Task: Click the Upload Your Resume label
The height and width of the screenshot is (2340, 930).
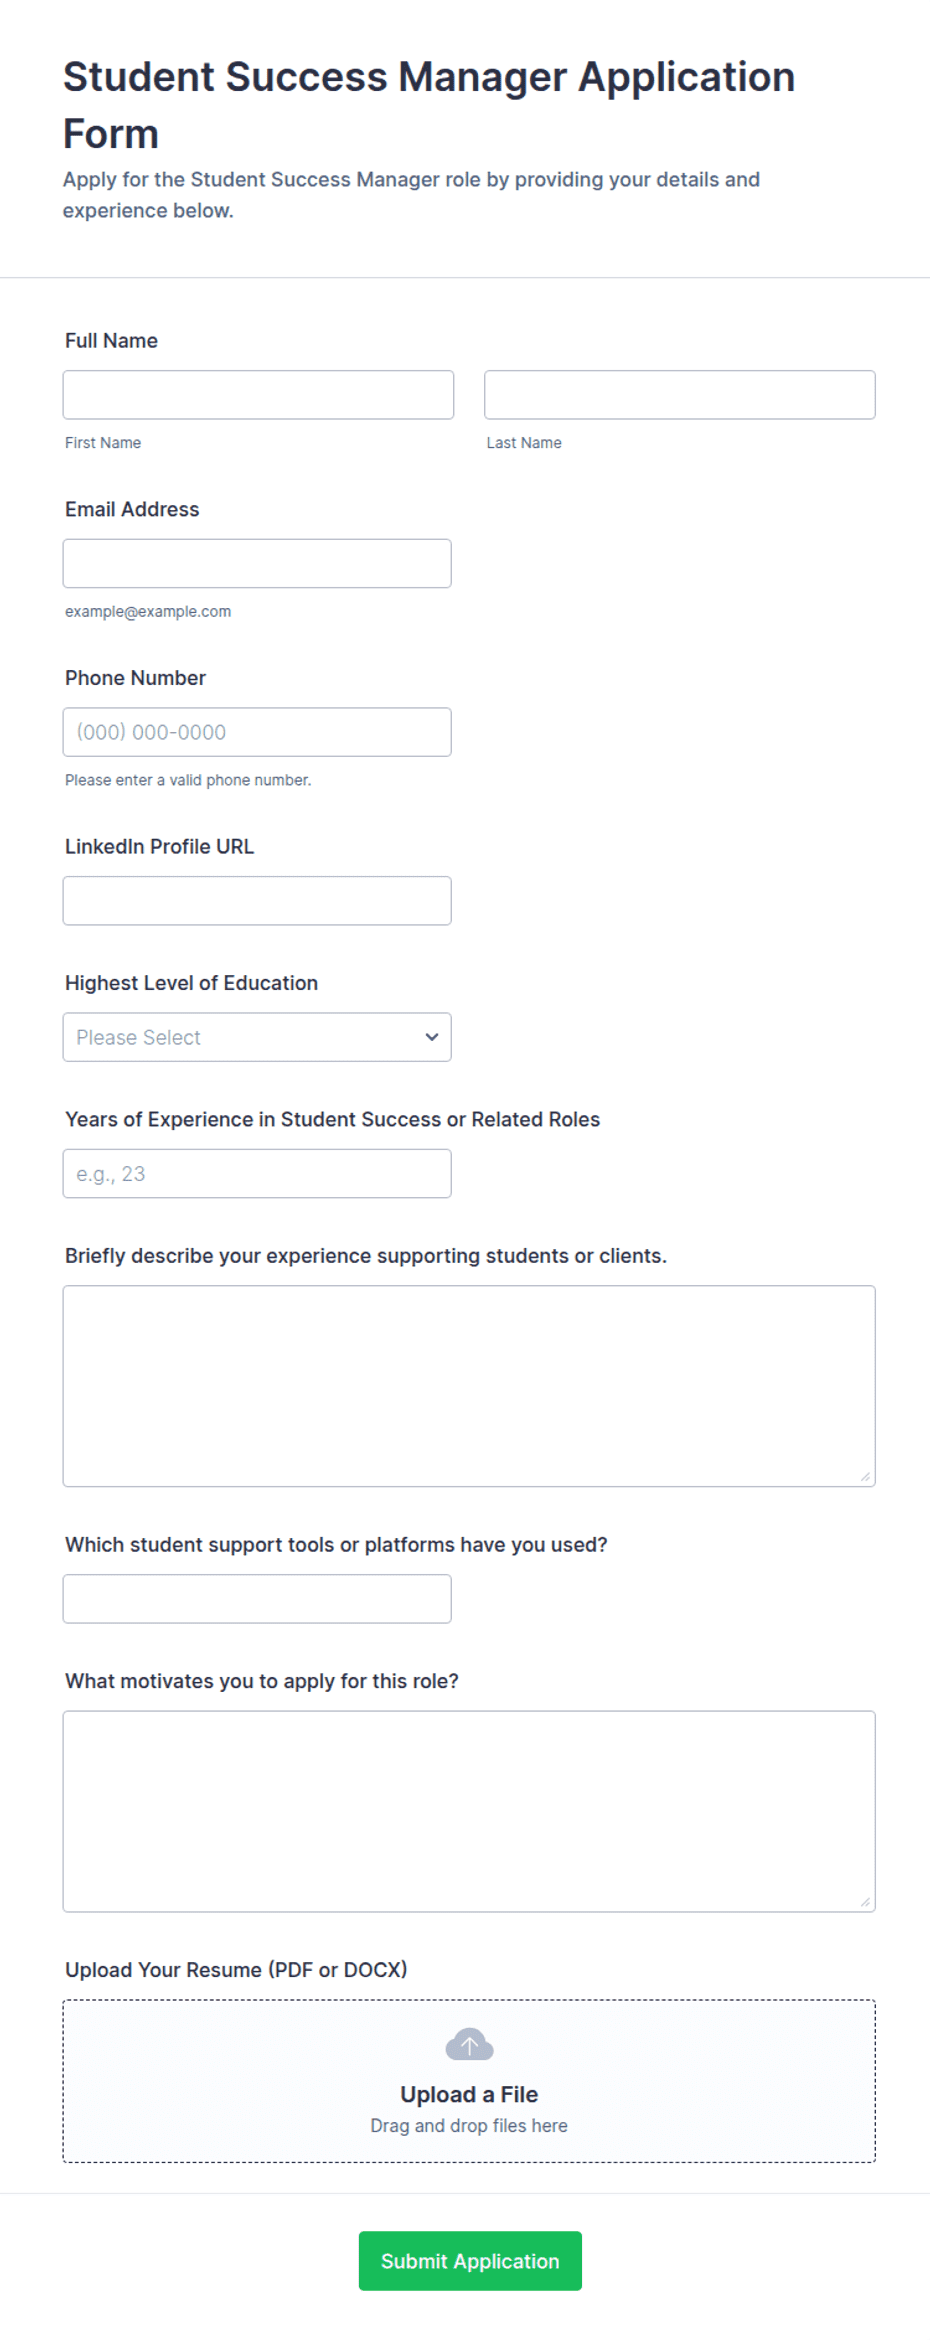Action: click(x=236, y=1970)
